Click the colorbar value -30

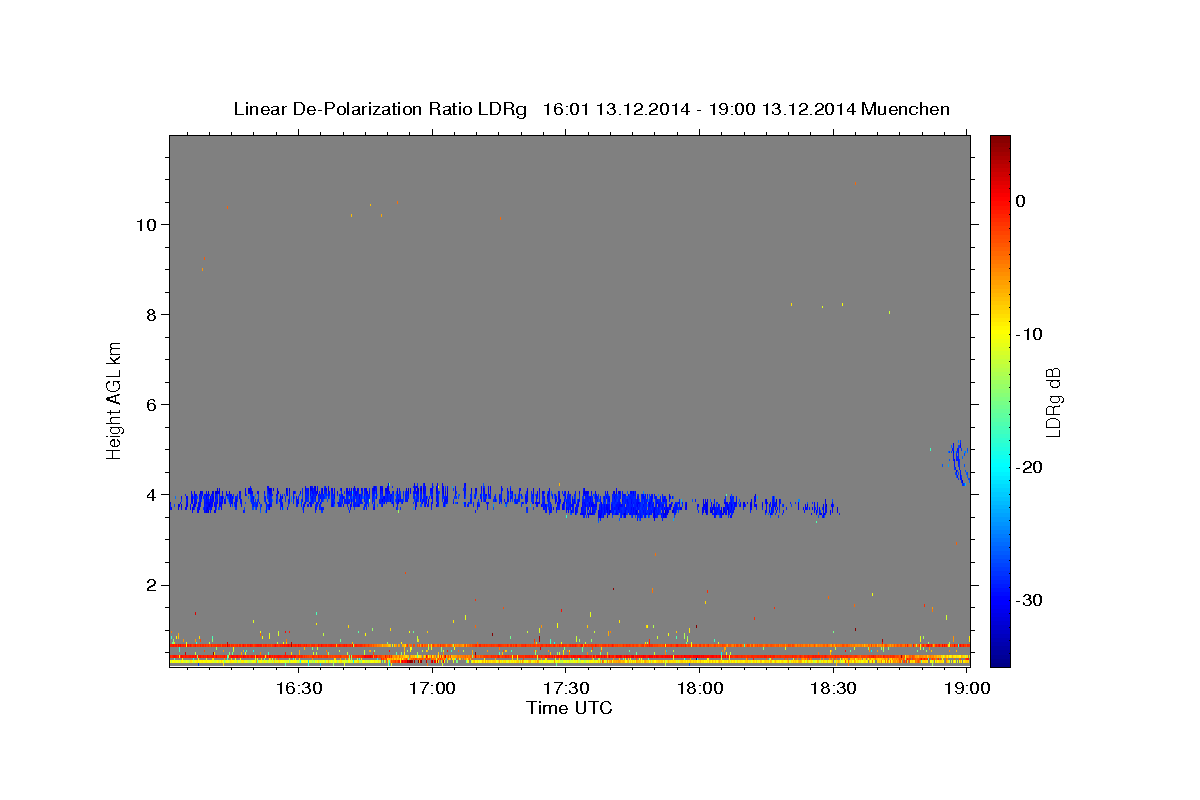(1030, 600)
